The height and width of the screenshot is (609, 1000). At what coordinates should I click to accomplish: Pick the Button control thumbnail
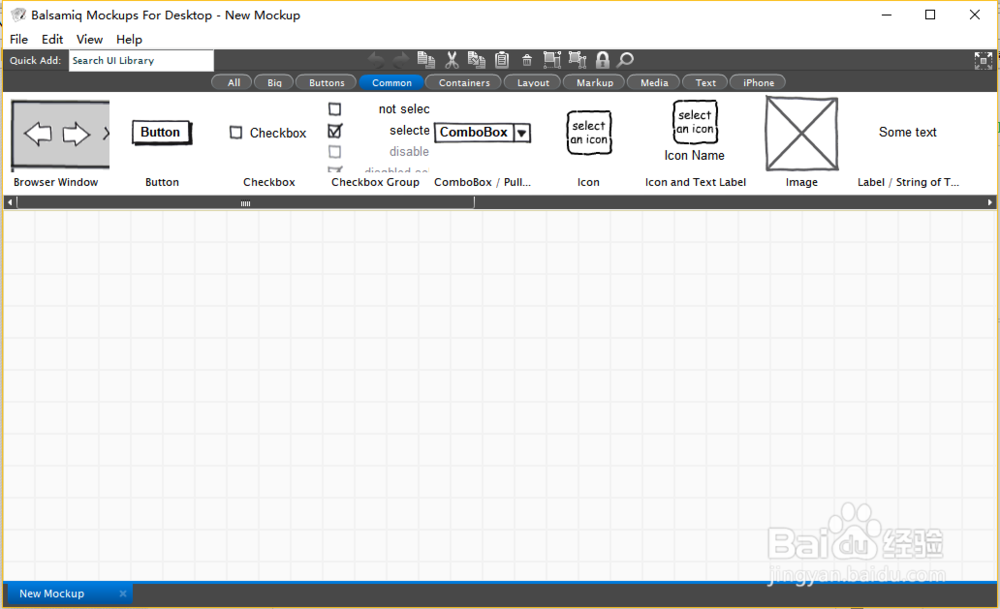click(161, 133)
